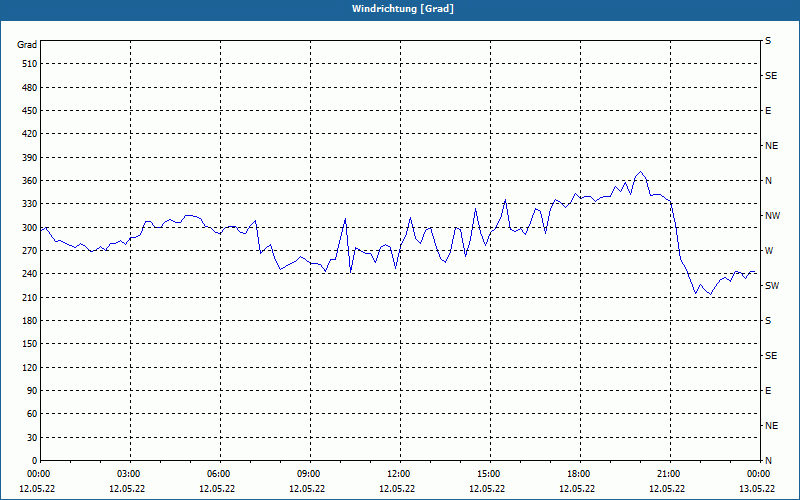Select the 510 value on the degree axis
Viewport: 800px width, 500px height.
point(30,64)
